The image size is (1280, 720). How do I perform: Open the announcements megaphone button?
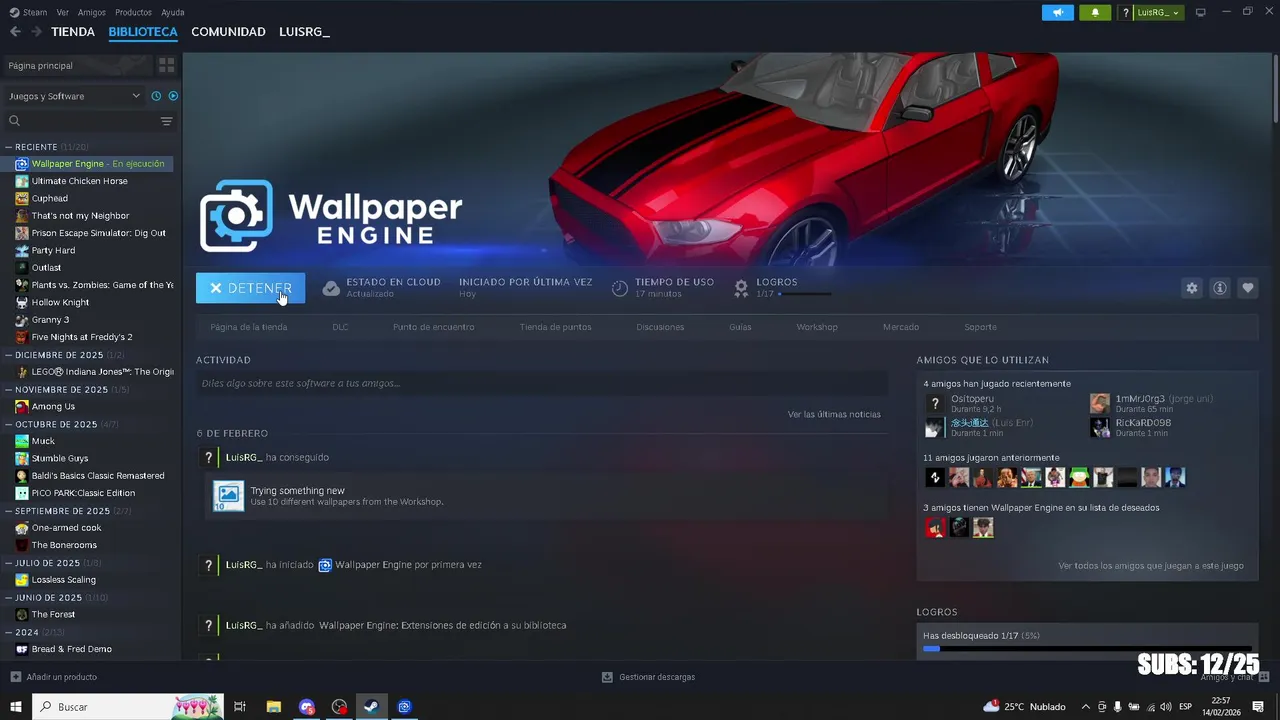[x=1057, y=12]
